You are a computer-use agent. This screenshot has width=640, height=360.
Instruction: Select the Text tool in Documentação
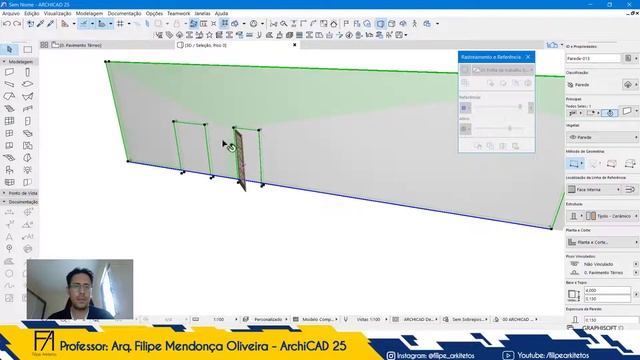(x=9, y=237)
